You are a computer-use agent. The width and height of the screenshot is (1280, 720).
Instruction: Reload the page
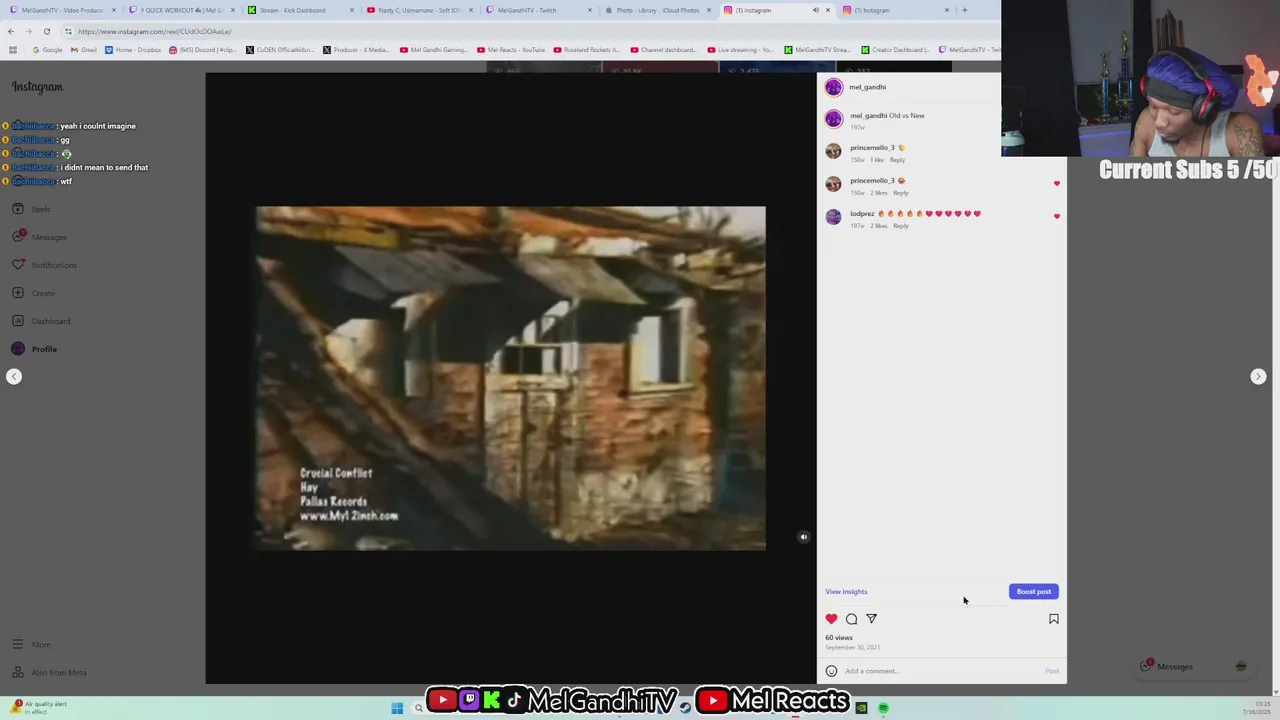(46, 31)
